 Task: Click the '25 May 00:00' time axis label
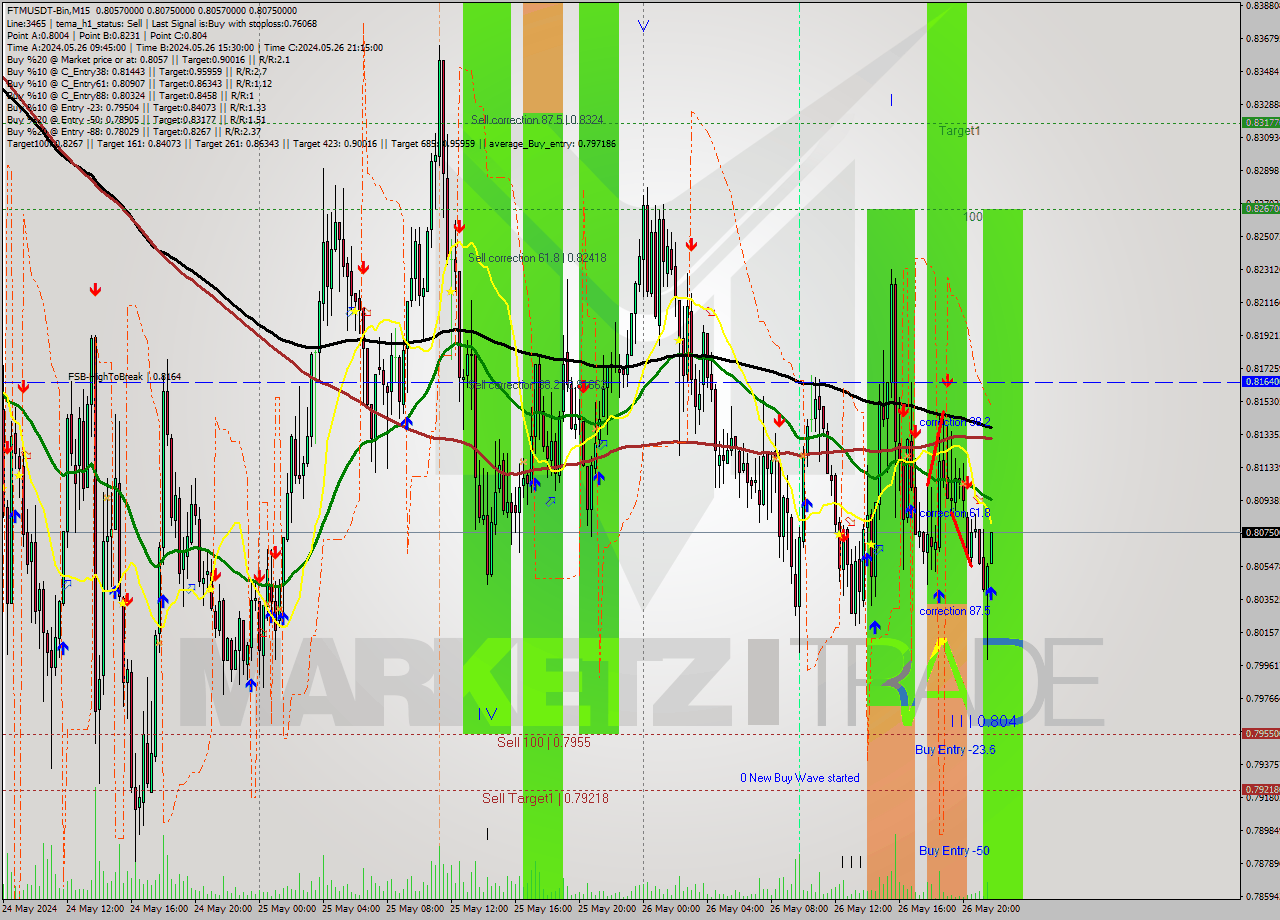286,909
